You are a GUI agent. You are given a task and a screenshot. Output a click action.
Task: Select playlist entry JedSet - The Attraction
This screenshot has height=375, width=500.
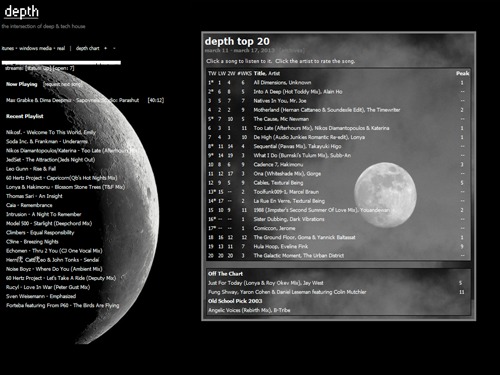coord(50,160)
